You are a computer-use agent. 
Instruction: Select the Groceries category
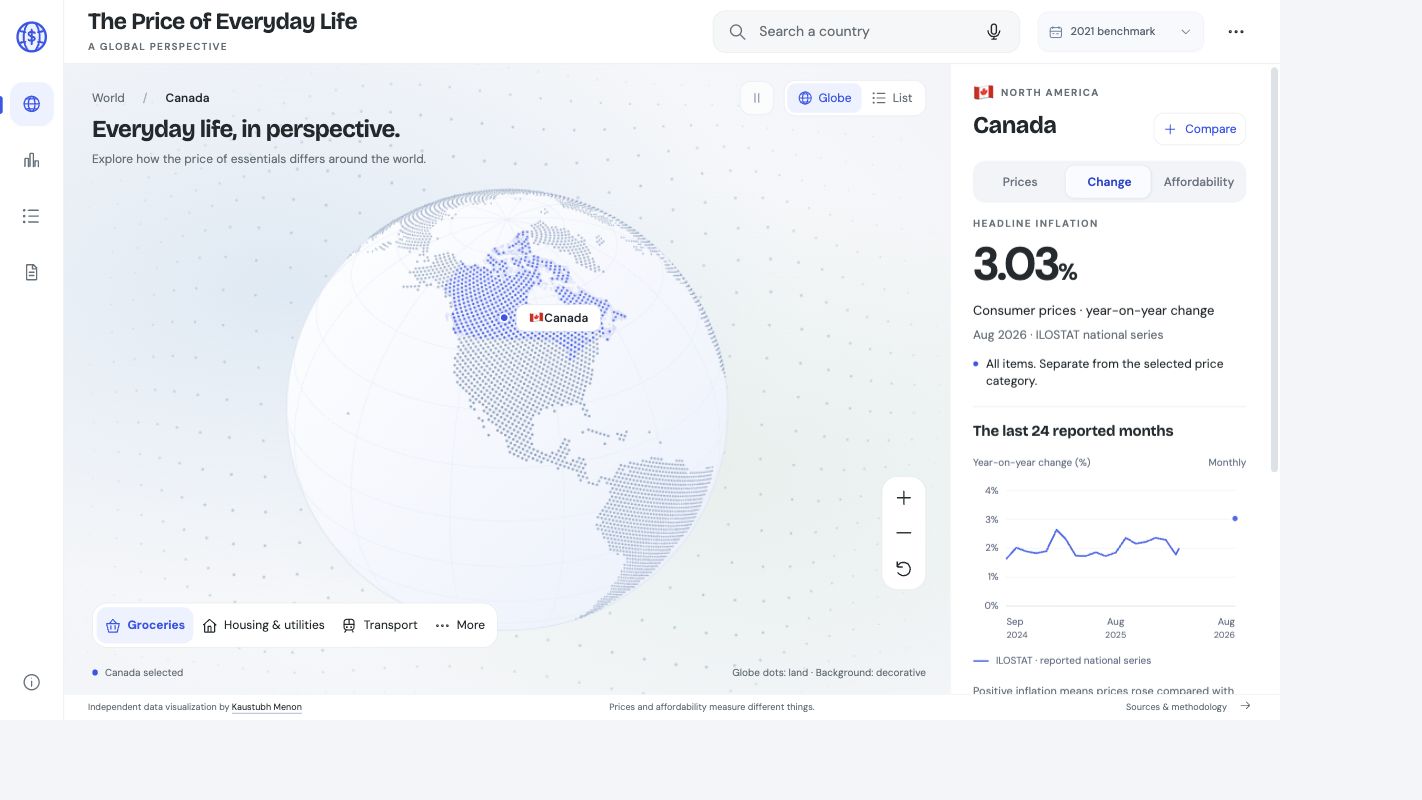[145, 626]
